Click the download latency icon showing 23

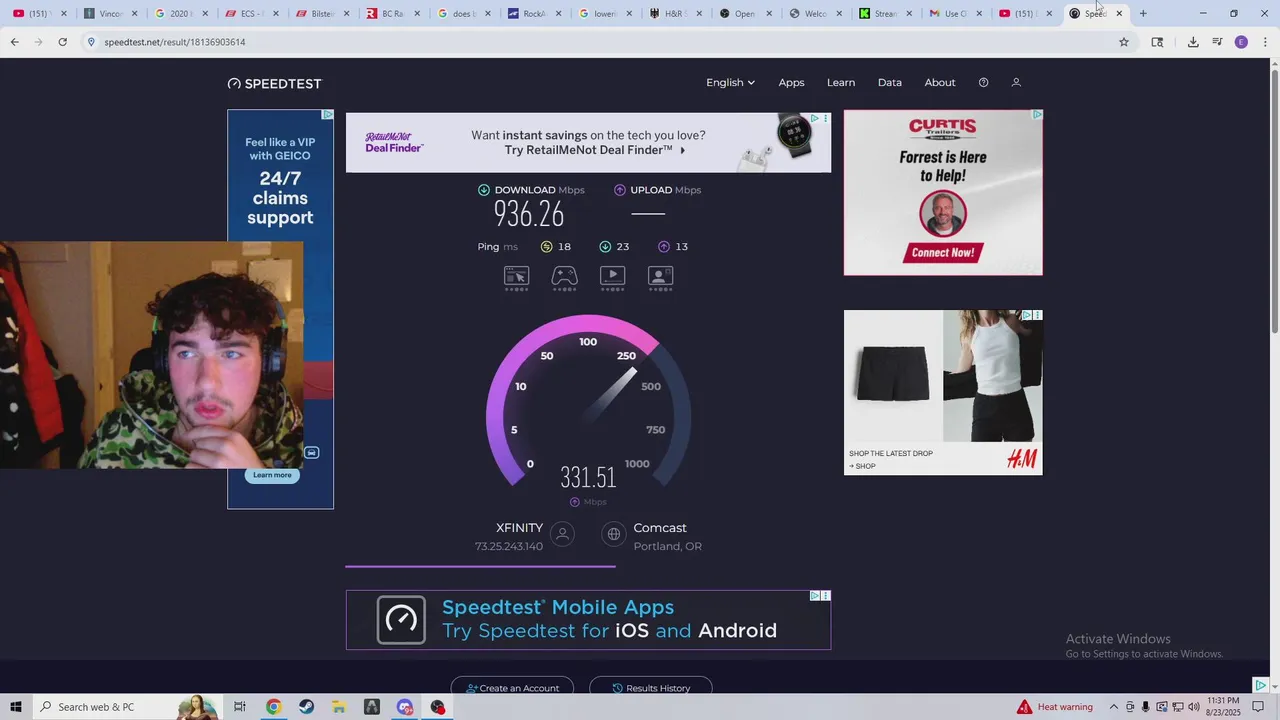(605, 247)
